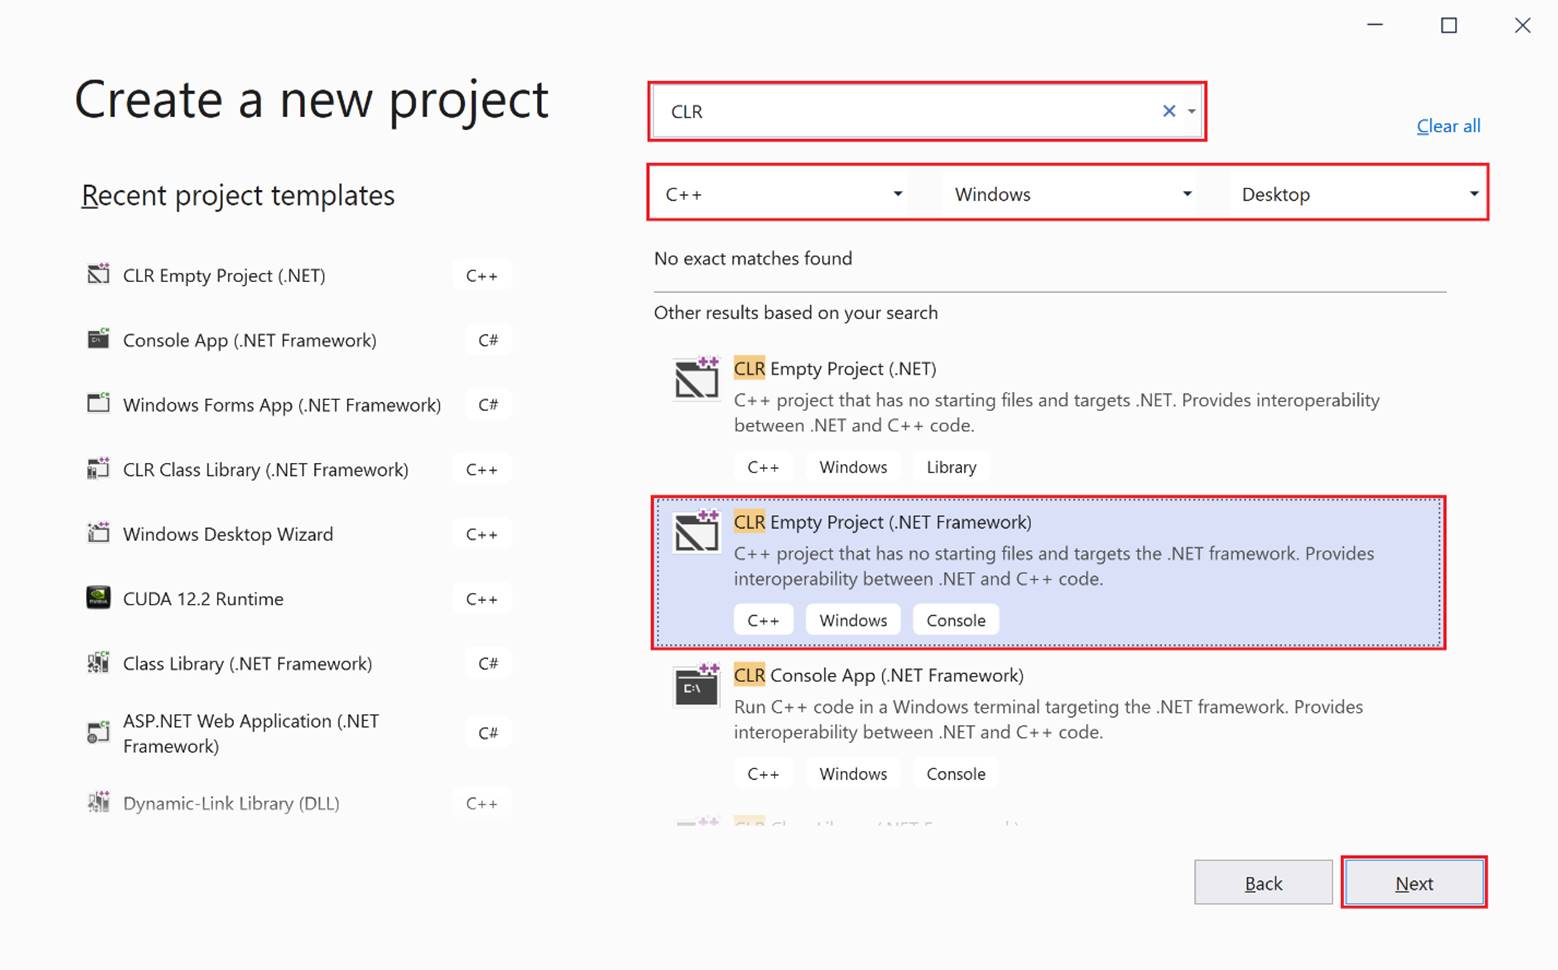
Task: Click the CUDA 12.2 Runtime NVIDIA icon
Action: (98, 598)
